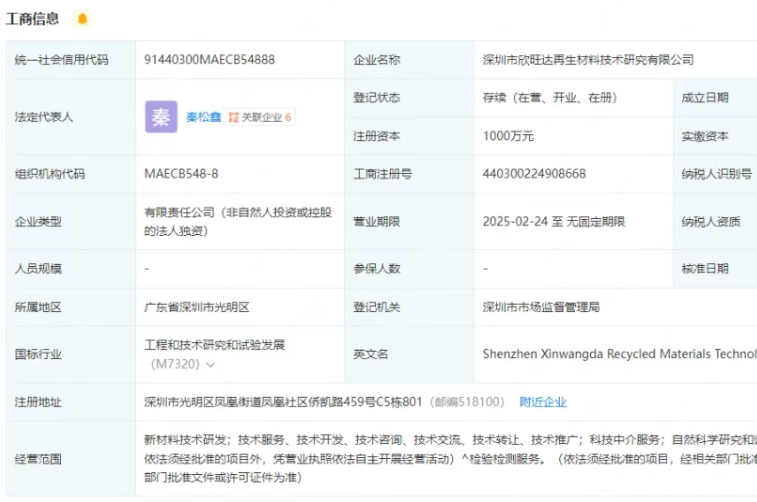757x502 pixels.
Task: Open the 关联企业 6 badge
Action: point(259,117)
